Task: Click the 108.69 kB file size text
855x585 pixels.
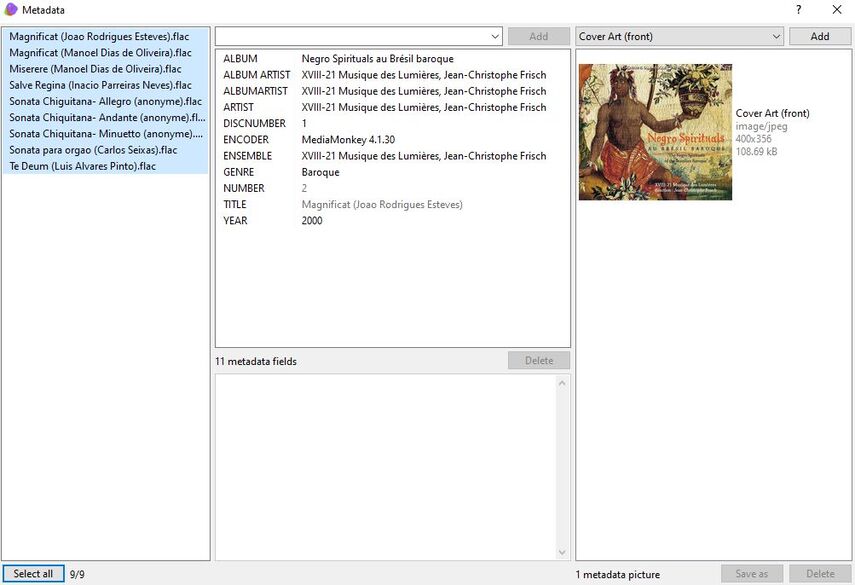Action: (x=756, y=152)
